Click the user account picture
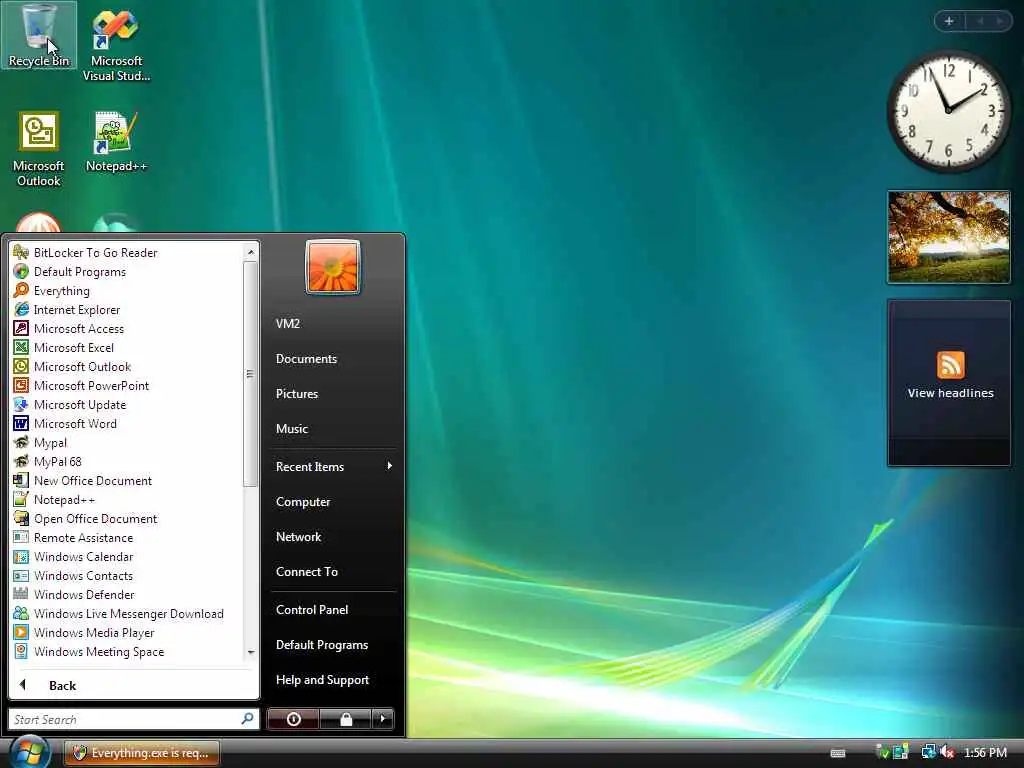The height and width of the screenshot is (768, 1024). pyautogui.click(x=332, y=266)
